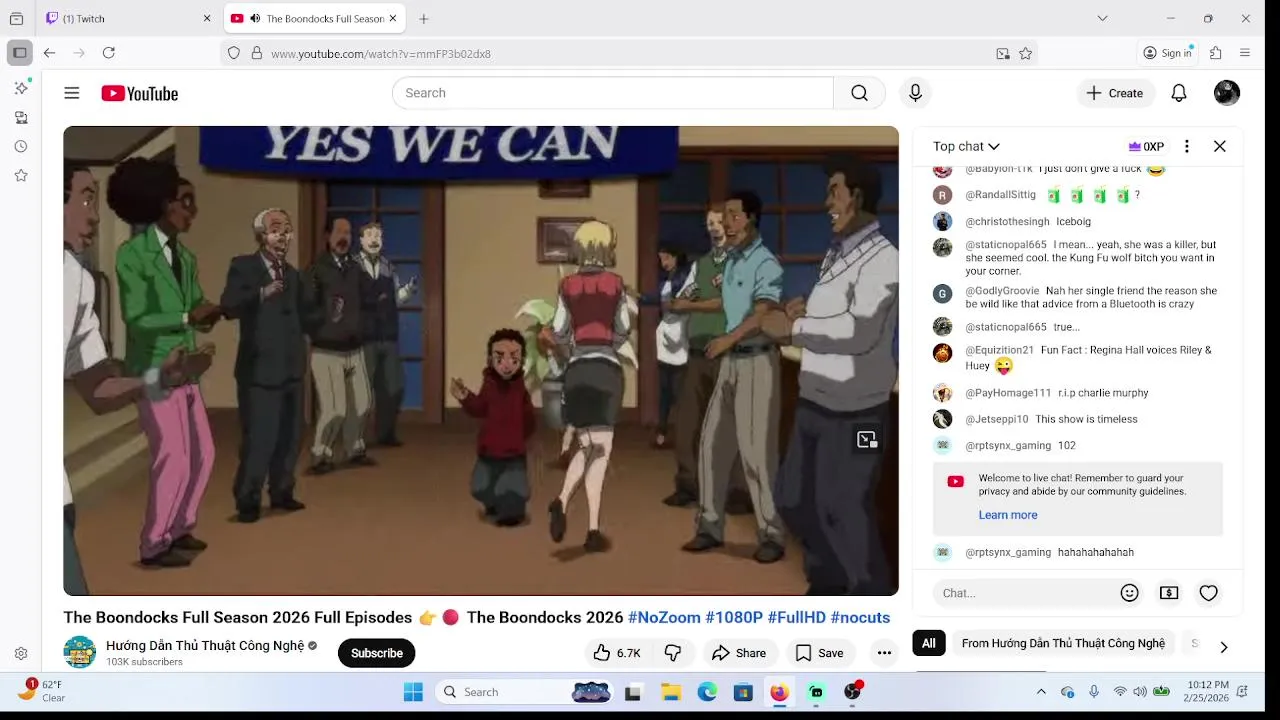Toggle the Firefox sidebar panel
The width and height of the screenshot is (1280, 720).
pos(19,53)
